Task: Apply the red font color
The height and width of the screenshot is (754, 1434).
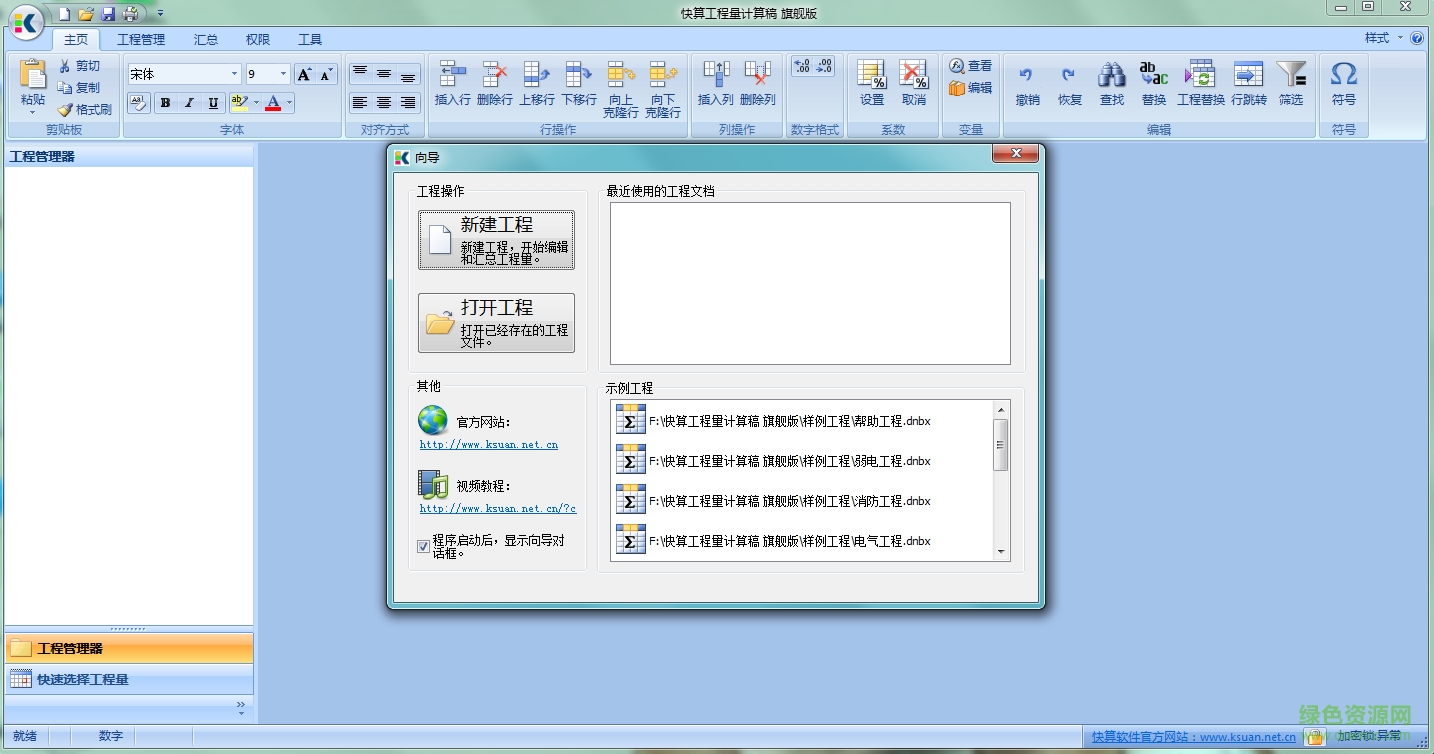Action: [273, 103]
